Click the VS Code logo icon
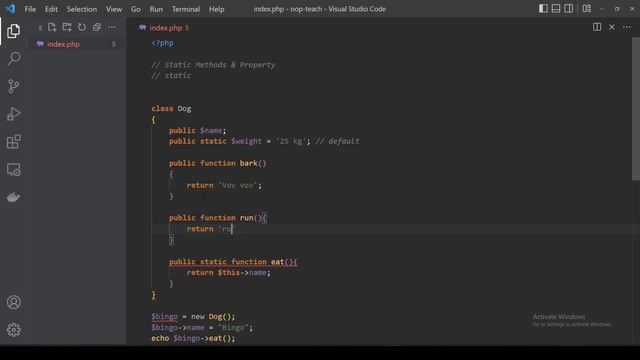640x360 pixels. click(10, 9)
